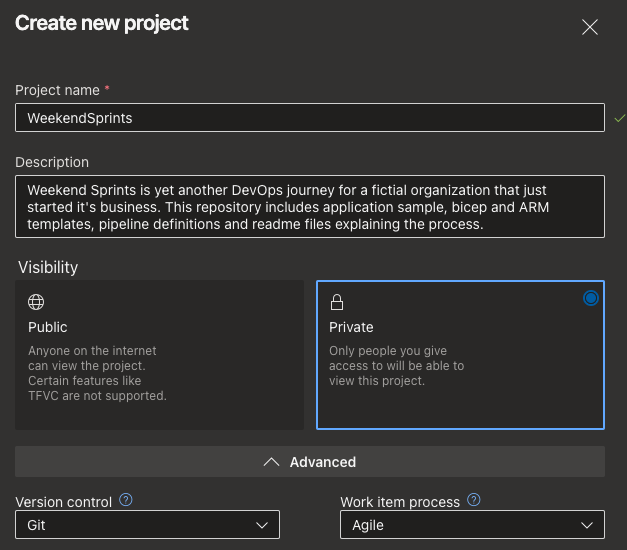Click the Project name label
The image size is (627, 550).
(x=57, y=90)
